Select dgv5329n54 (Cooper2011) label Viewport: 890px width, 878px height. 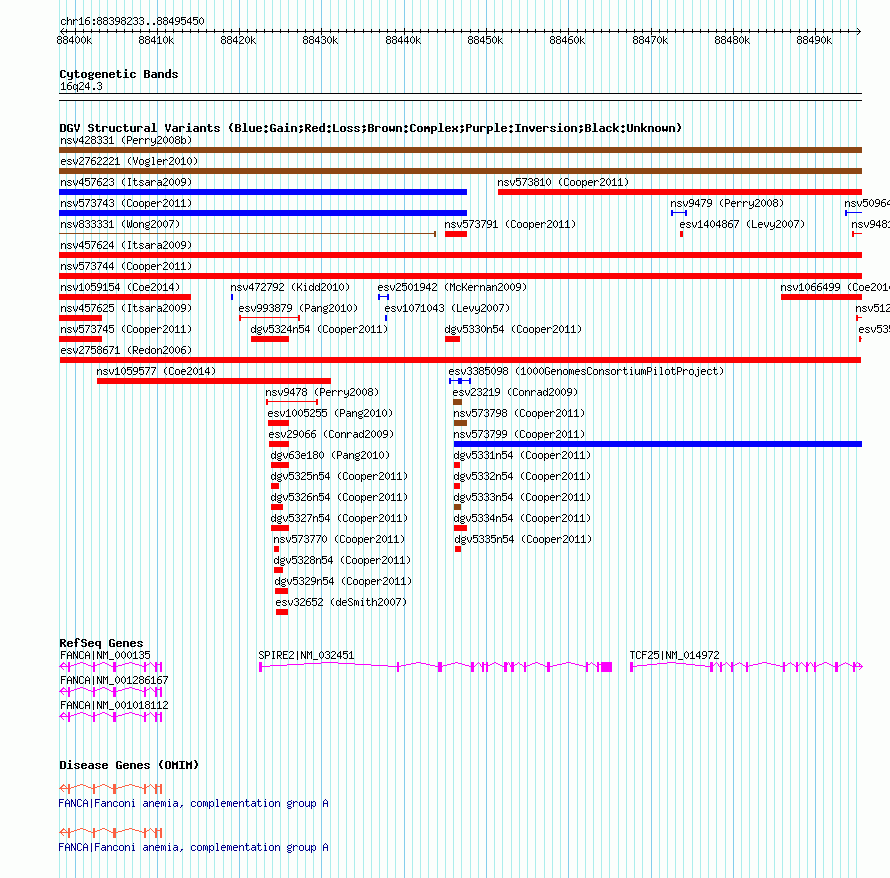point(343,581)
